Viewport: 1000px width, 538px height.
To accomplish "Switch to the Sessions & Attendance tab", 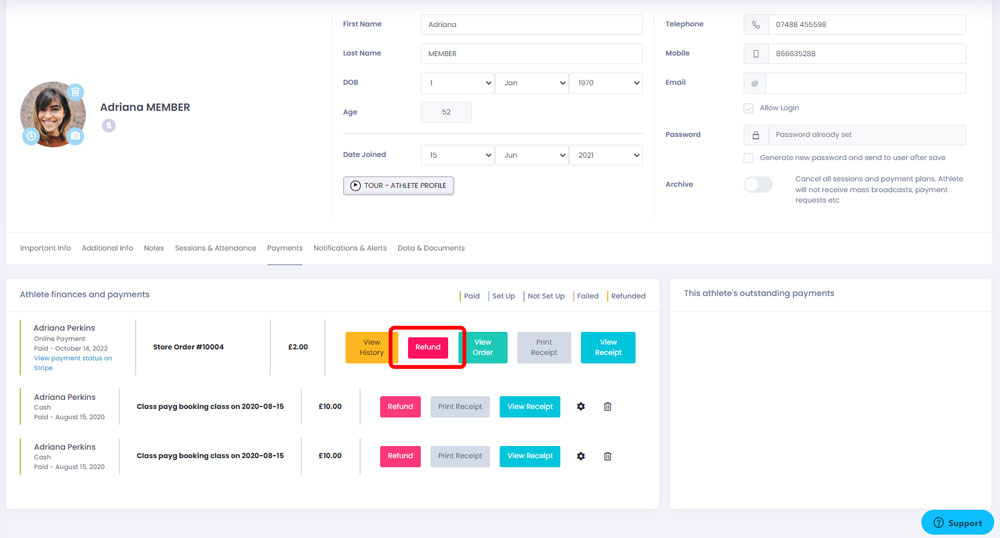I will click(215, 248).
